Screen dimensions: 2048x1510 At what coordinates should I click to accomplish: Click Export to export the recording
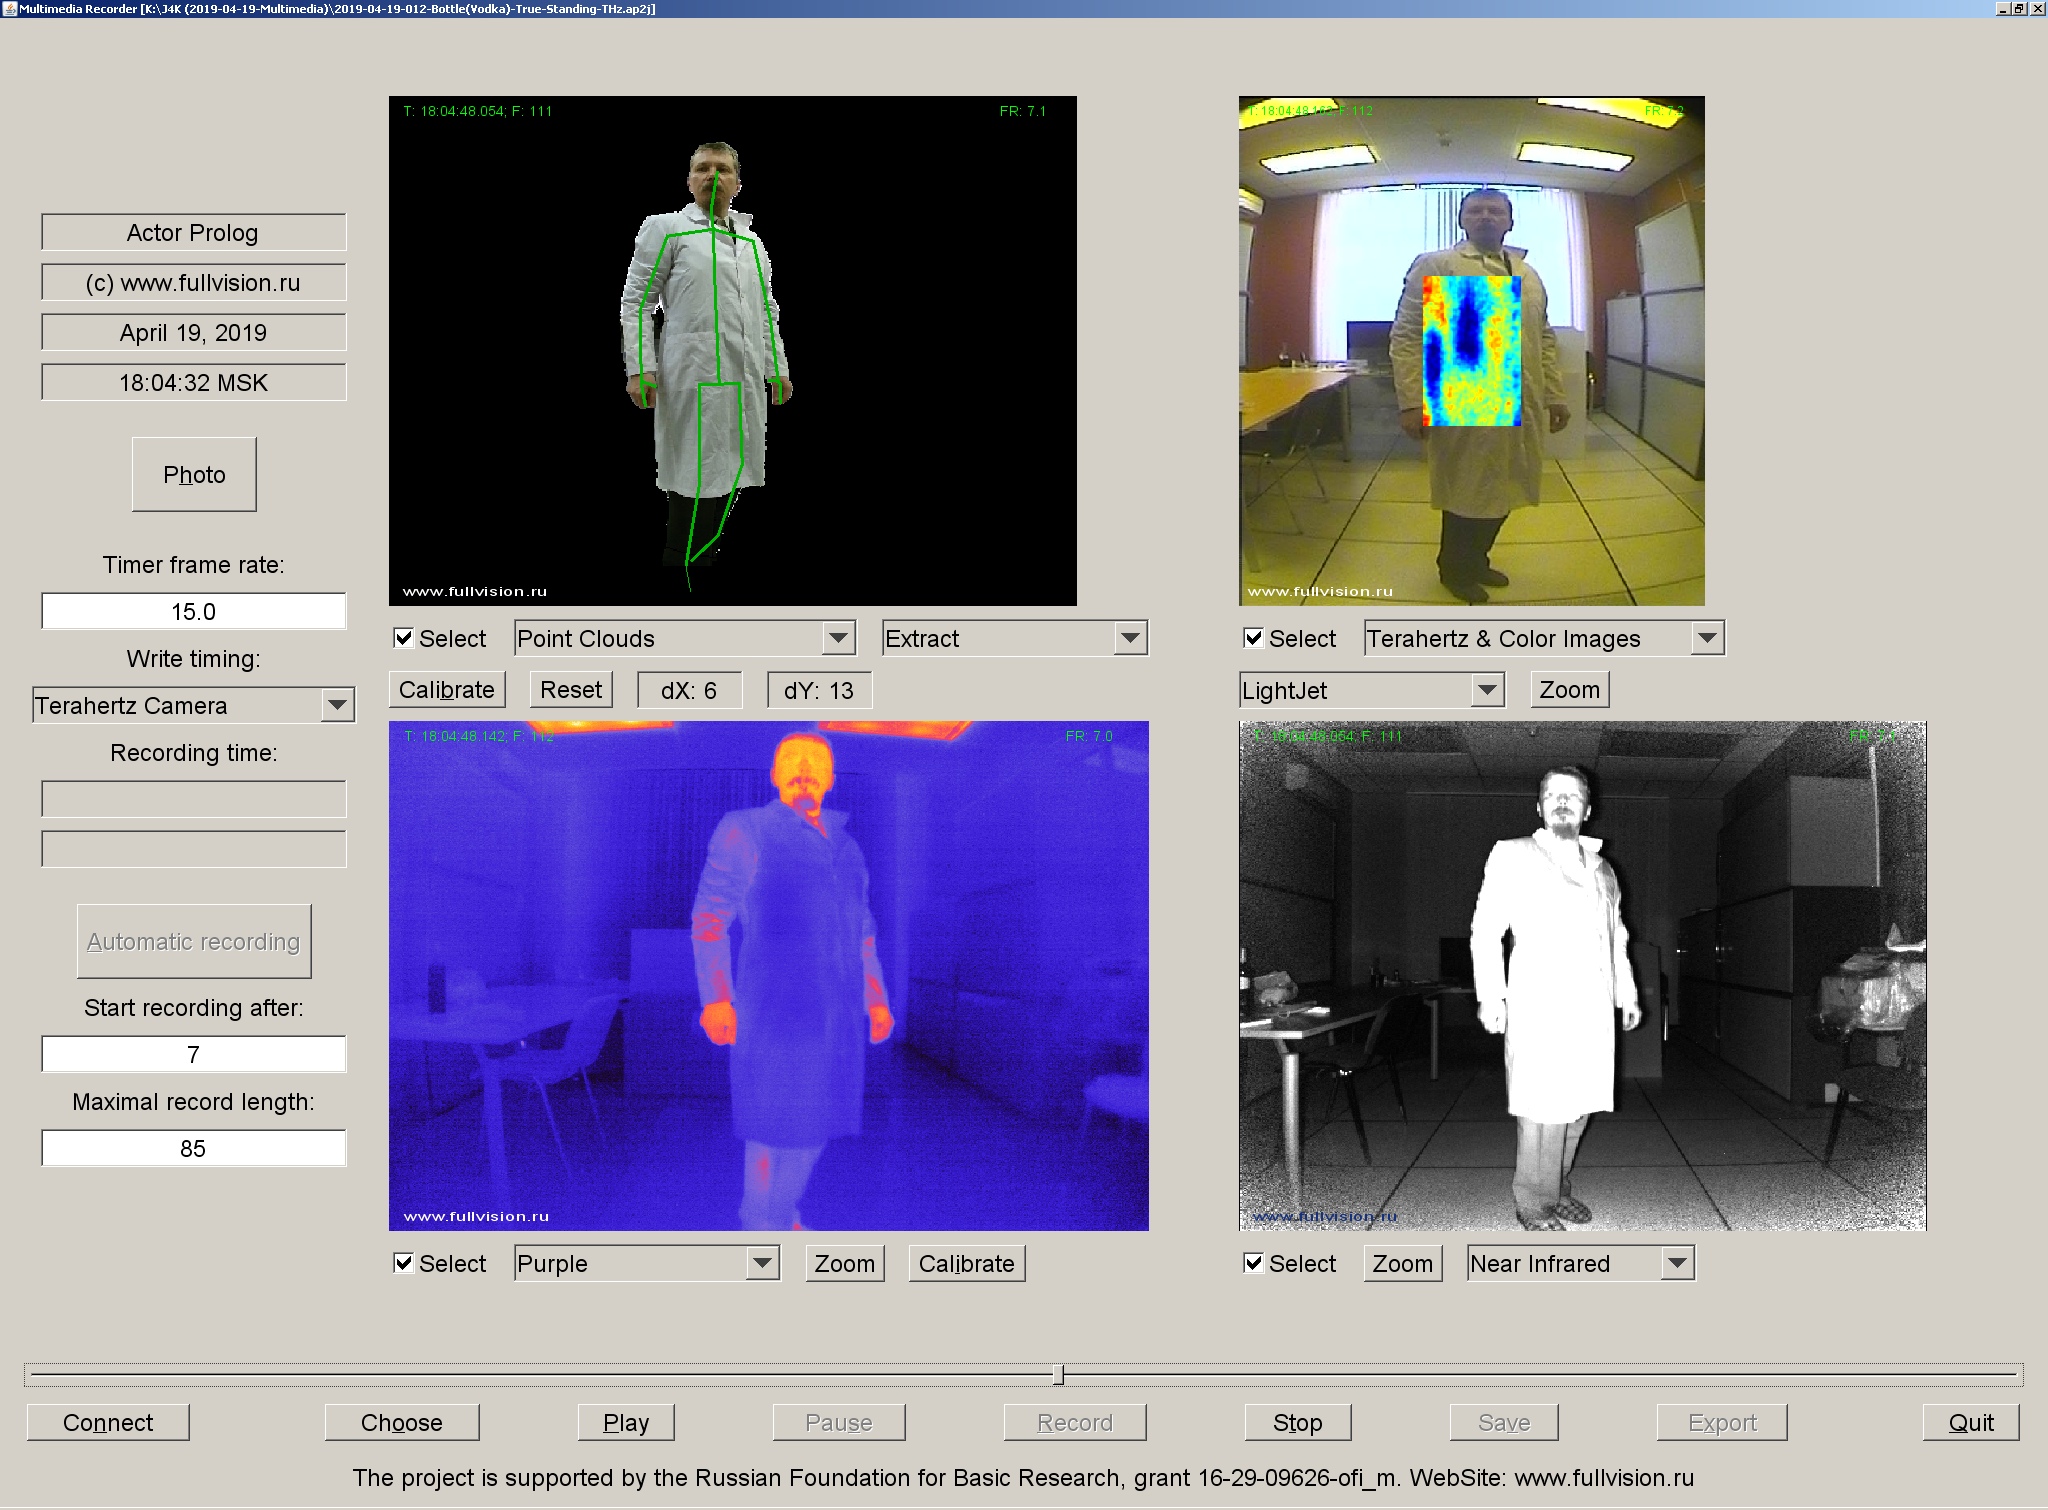pos(1720,1422)
